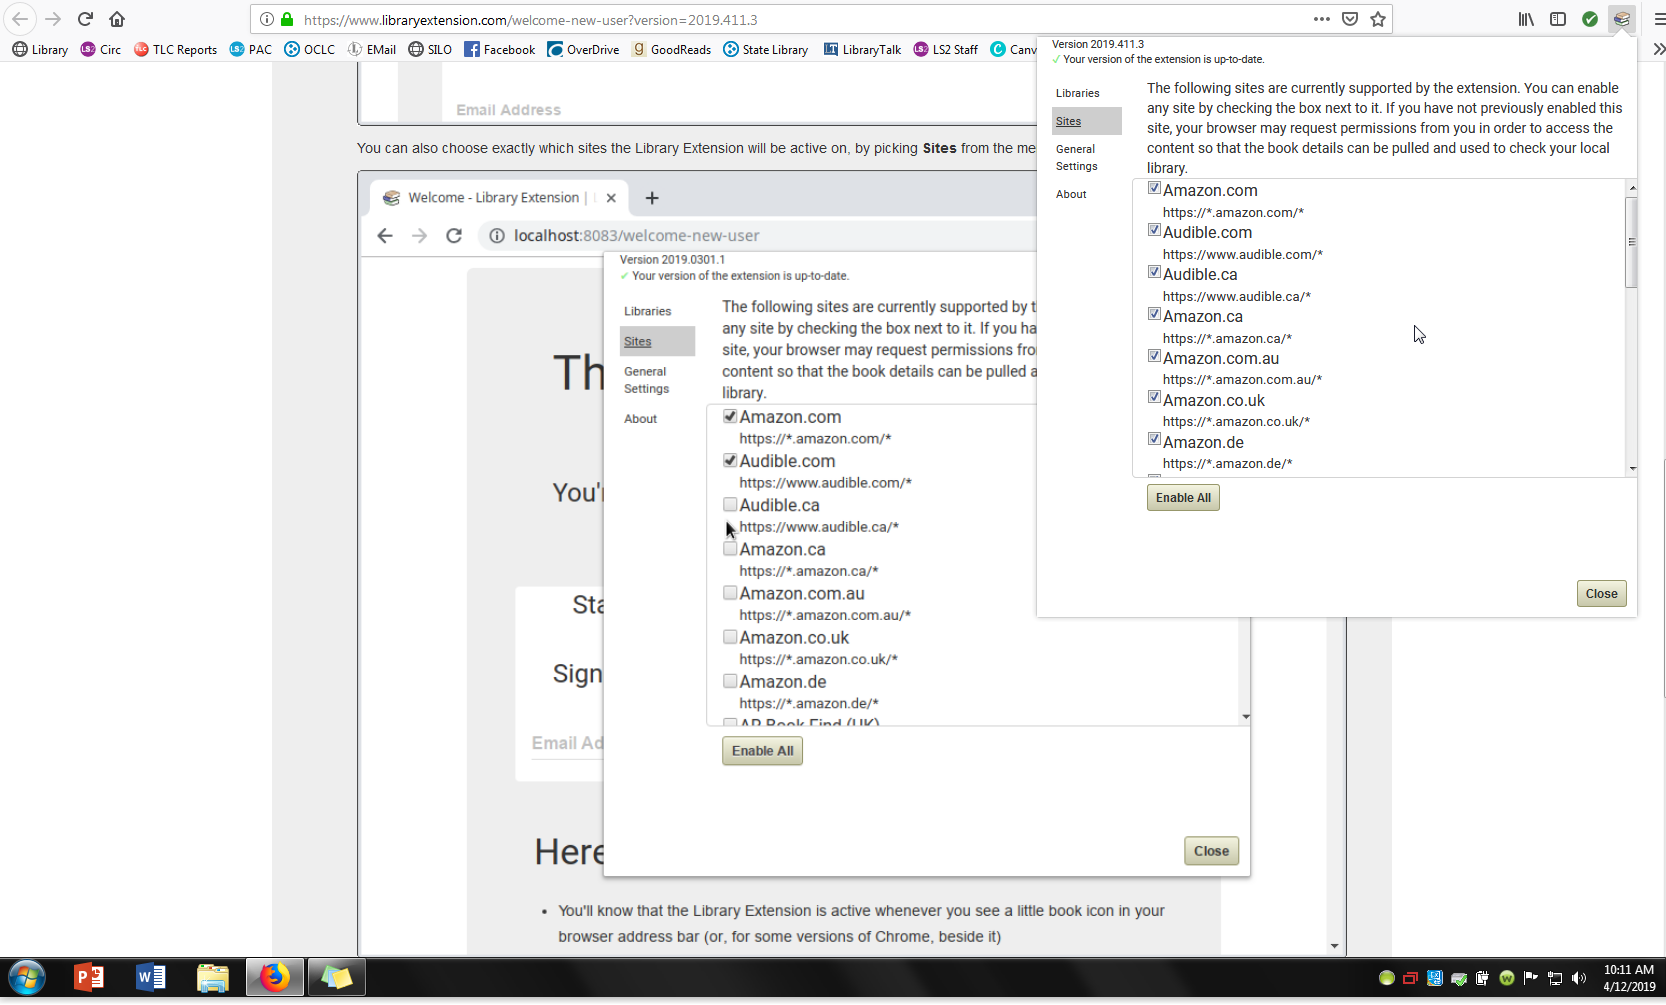Open Word from the Windows taskbar
This screenshot has width=1666, height=1005.
pos(151,977)
